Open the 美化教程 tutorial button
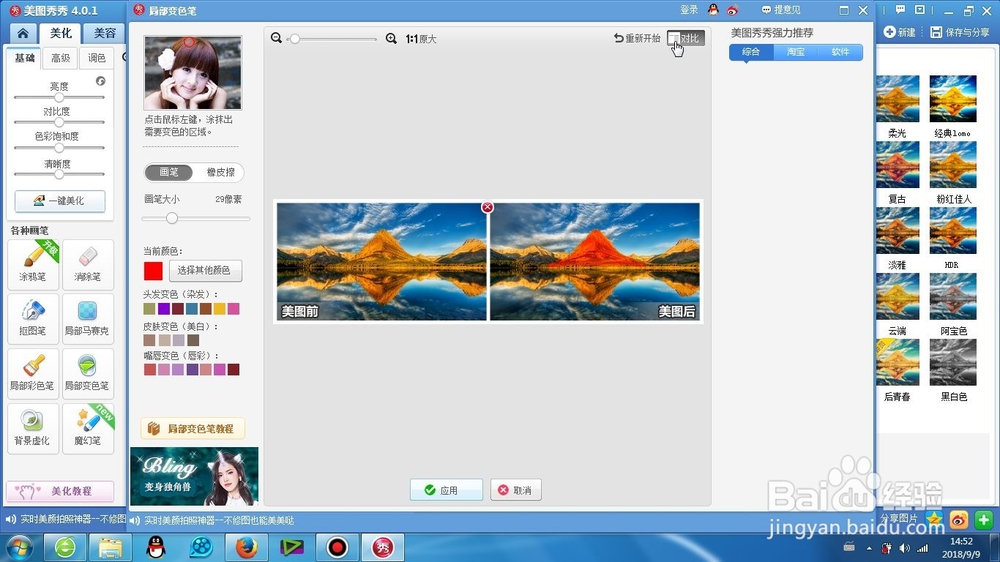 click(x=60, y=491)
